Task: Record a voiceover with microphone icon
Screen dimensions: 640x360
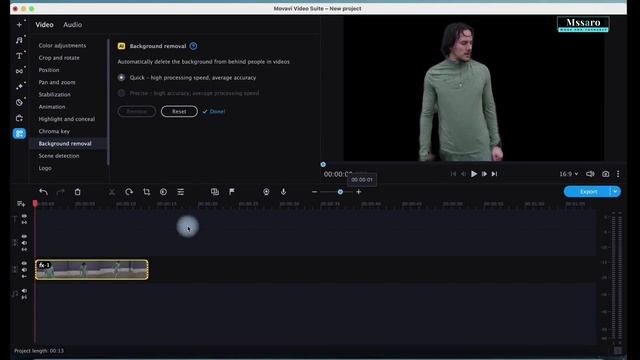Action: pos(283,192)
